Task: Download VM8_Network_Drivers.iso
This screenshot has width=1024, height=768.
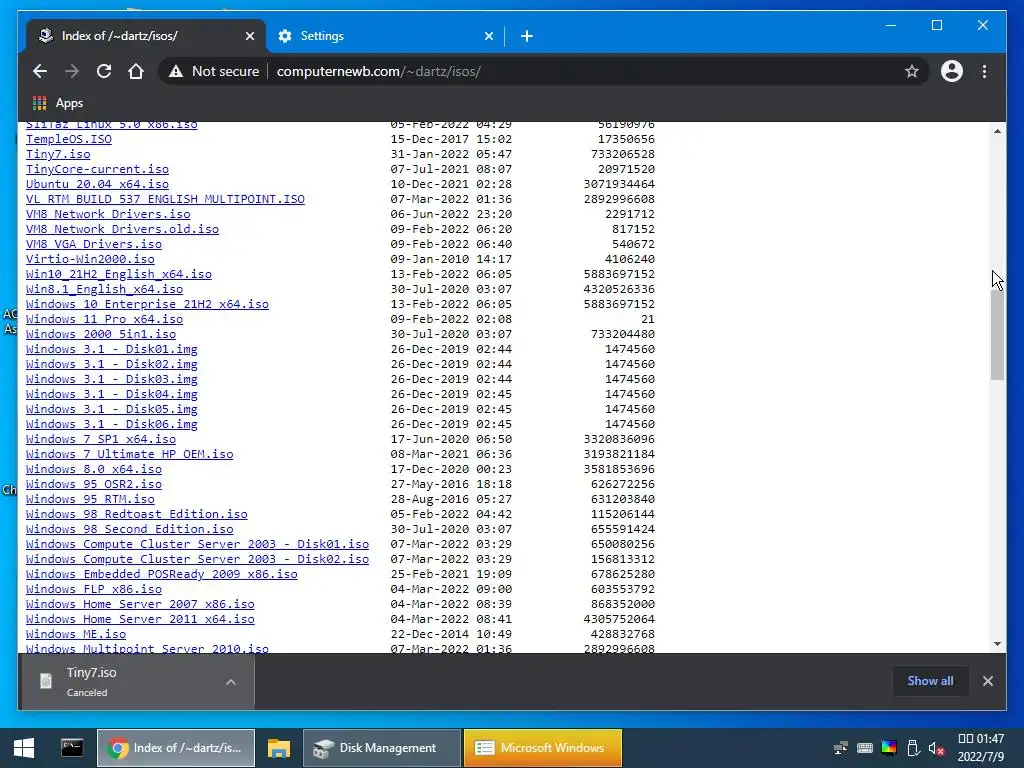Action: [x=108, y=214]
